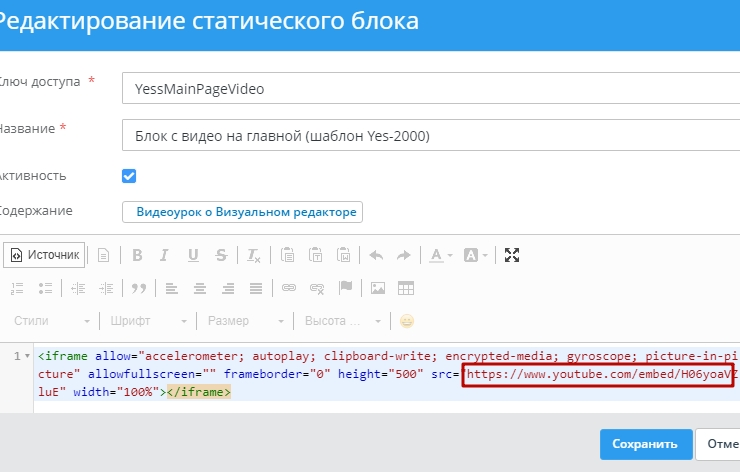Open the Стили styles dropdown
740x472 pixels.
(52, 321)
